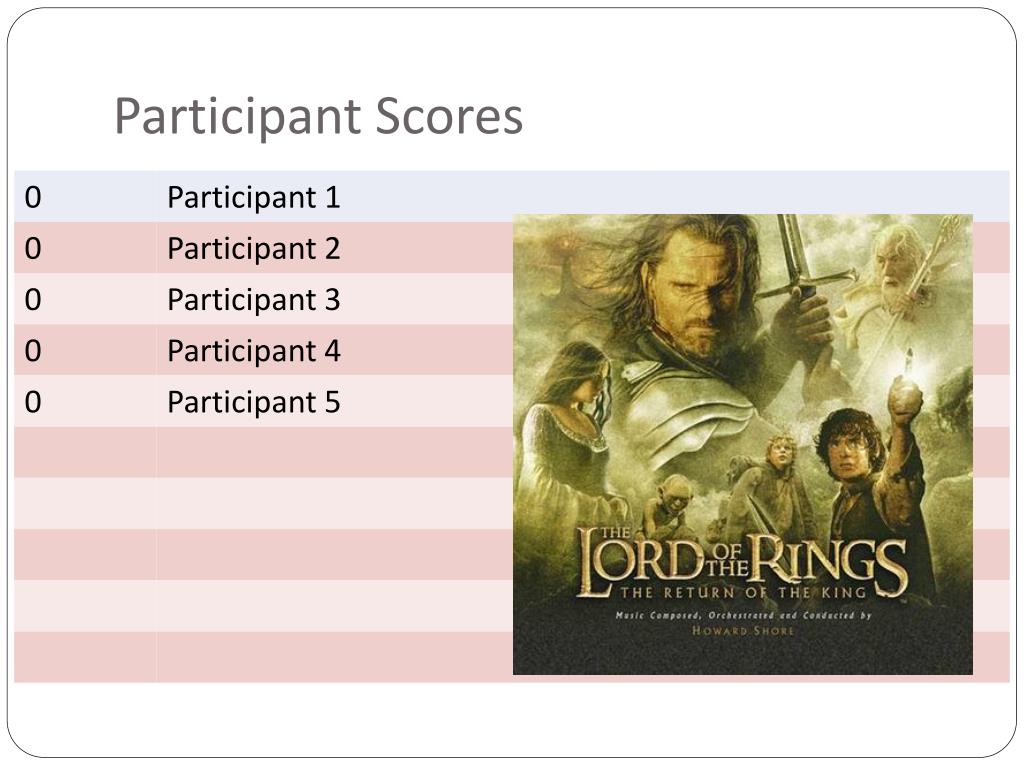
Task: Click the first empty score cell below Participant 5
Action: coord(85,453)
